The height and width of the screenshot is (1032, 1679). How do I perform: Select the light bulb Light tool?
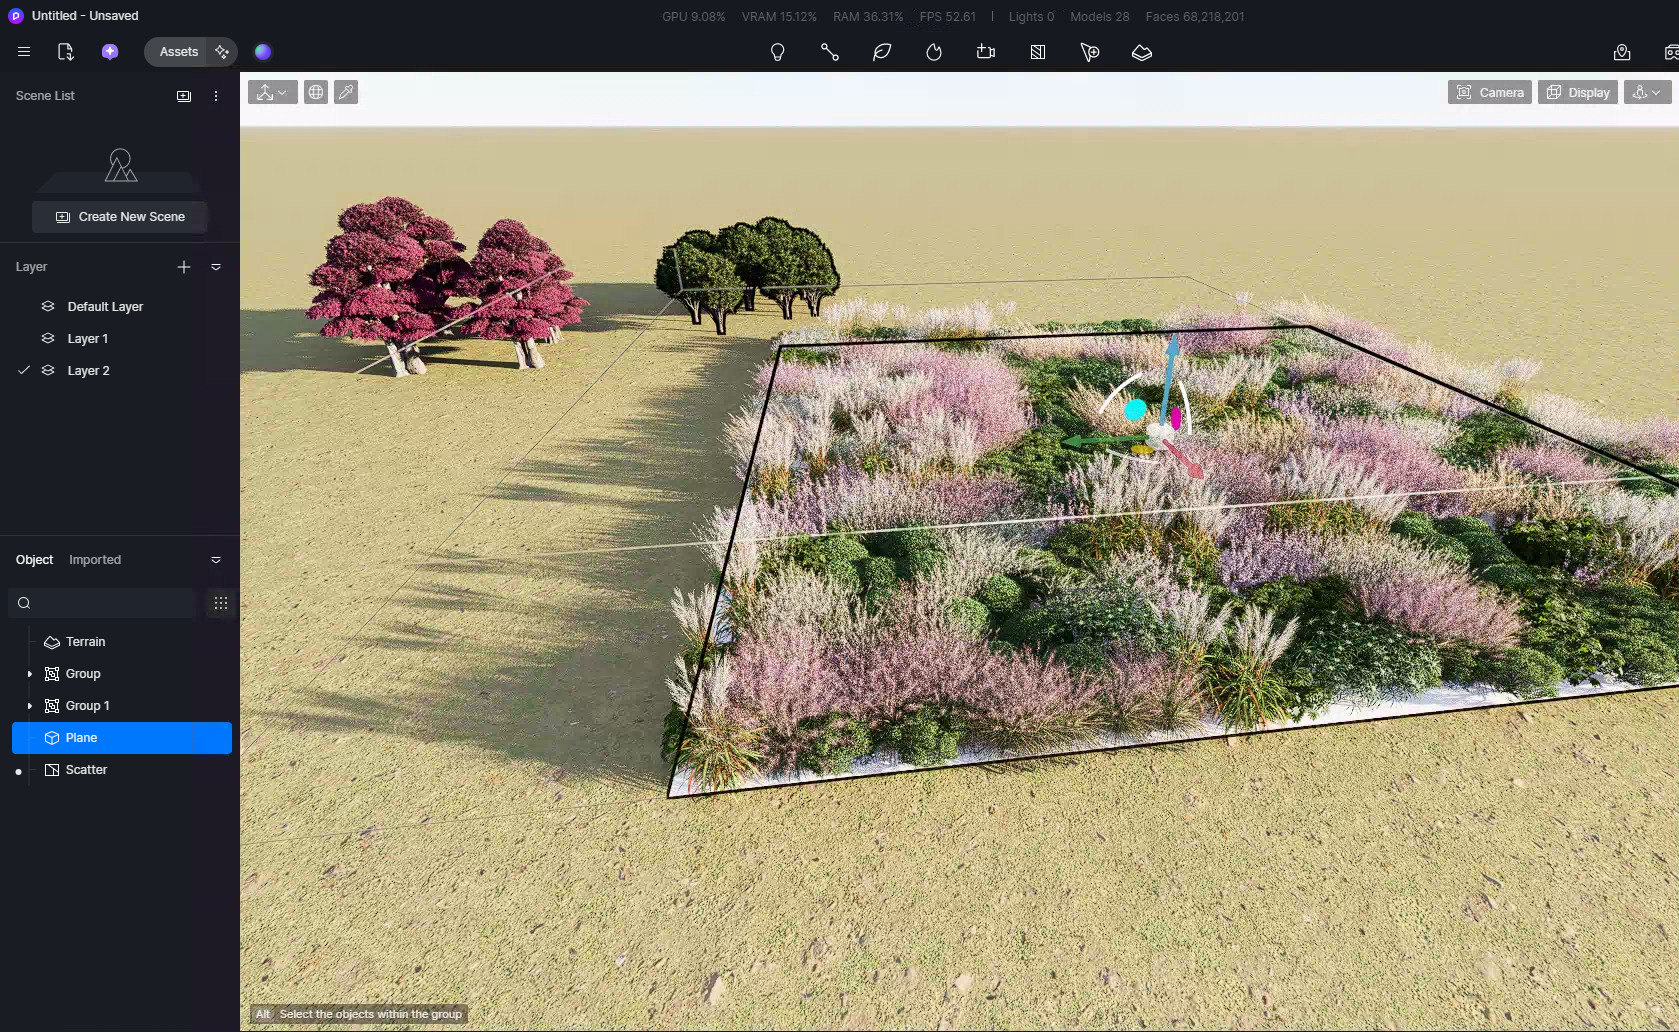click(x=777, y=52)
